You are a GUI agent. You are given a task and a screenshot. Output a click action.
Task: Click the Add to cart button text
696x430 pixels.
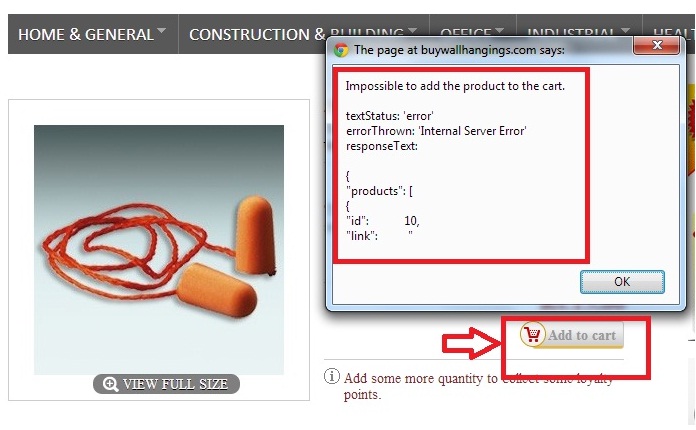click(582, 335)
